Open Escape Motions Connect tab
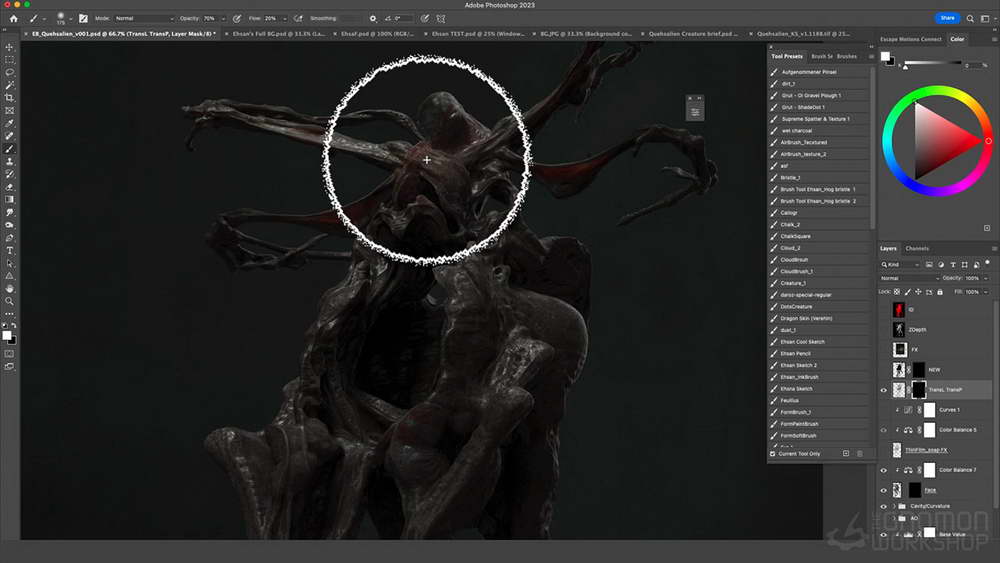 [911, 40]
